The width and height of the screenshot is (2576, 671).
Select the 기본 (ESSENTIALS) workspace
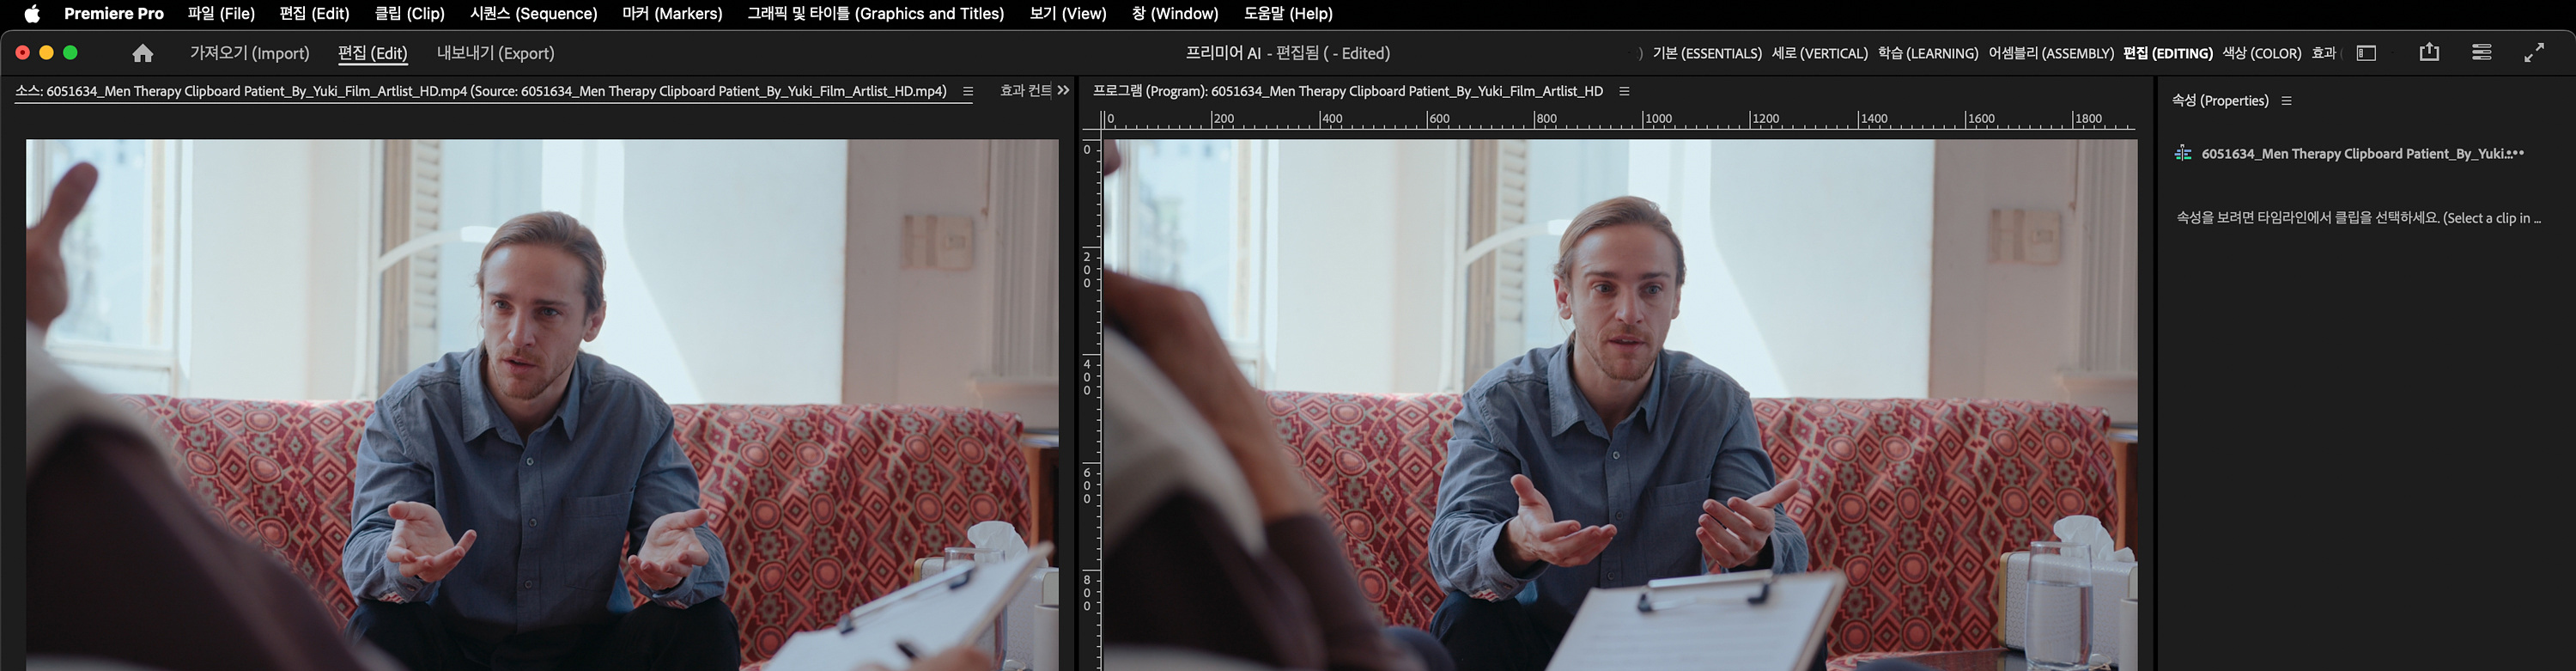point(1706,53)
